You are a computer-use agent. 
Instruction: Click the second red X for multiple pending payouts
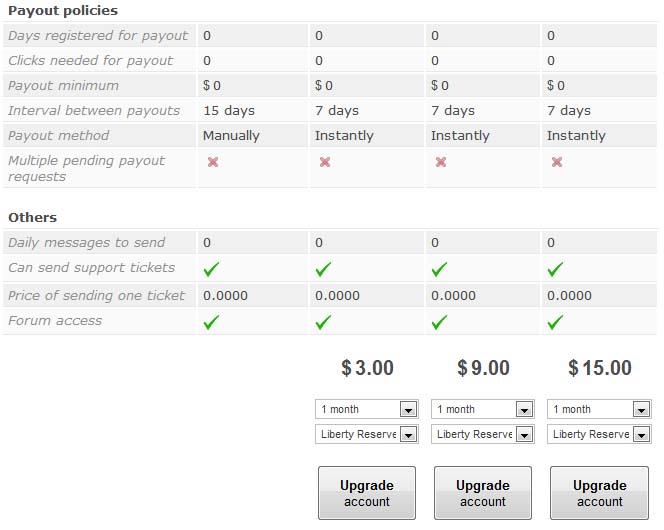[325, 162]
